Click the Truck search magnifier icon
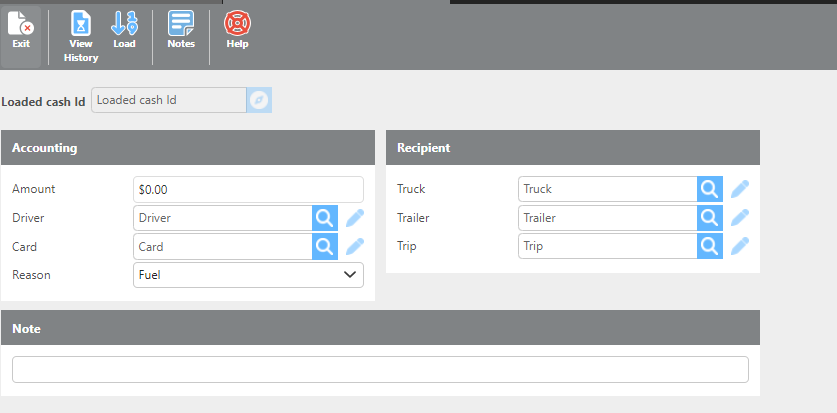Viewport: 837px width, 413px height. tap(709, 189)
